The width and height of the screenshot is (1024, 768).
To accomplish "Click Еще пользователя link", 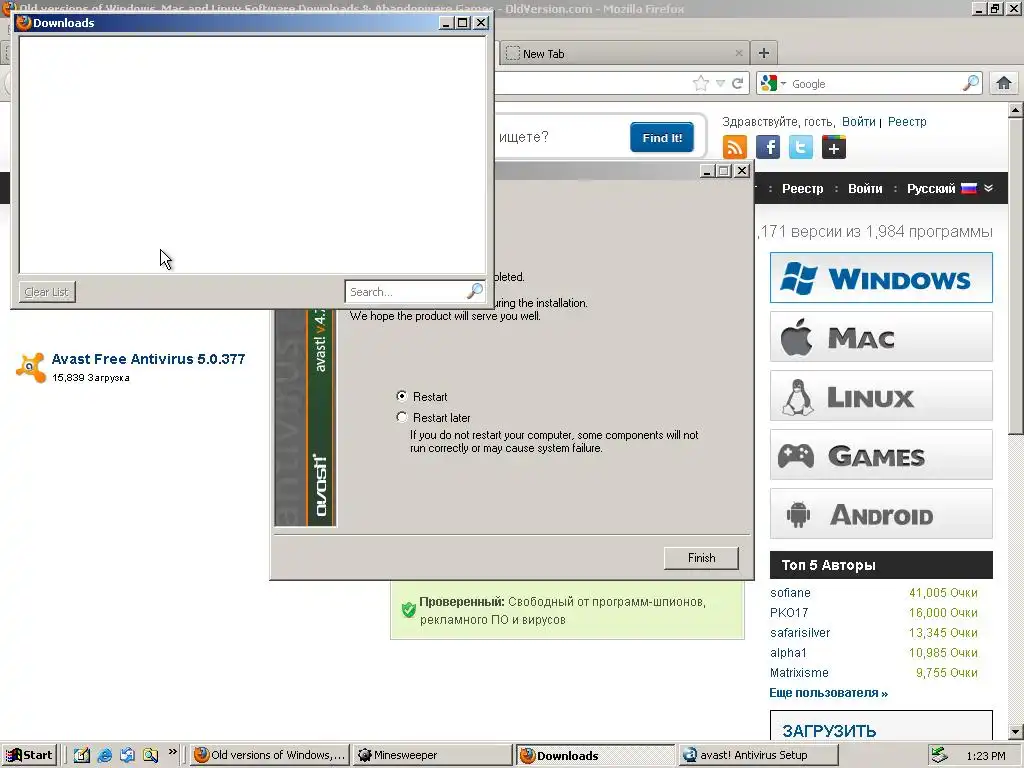I will point(829,693).
